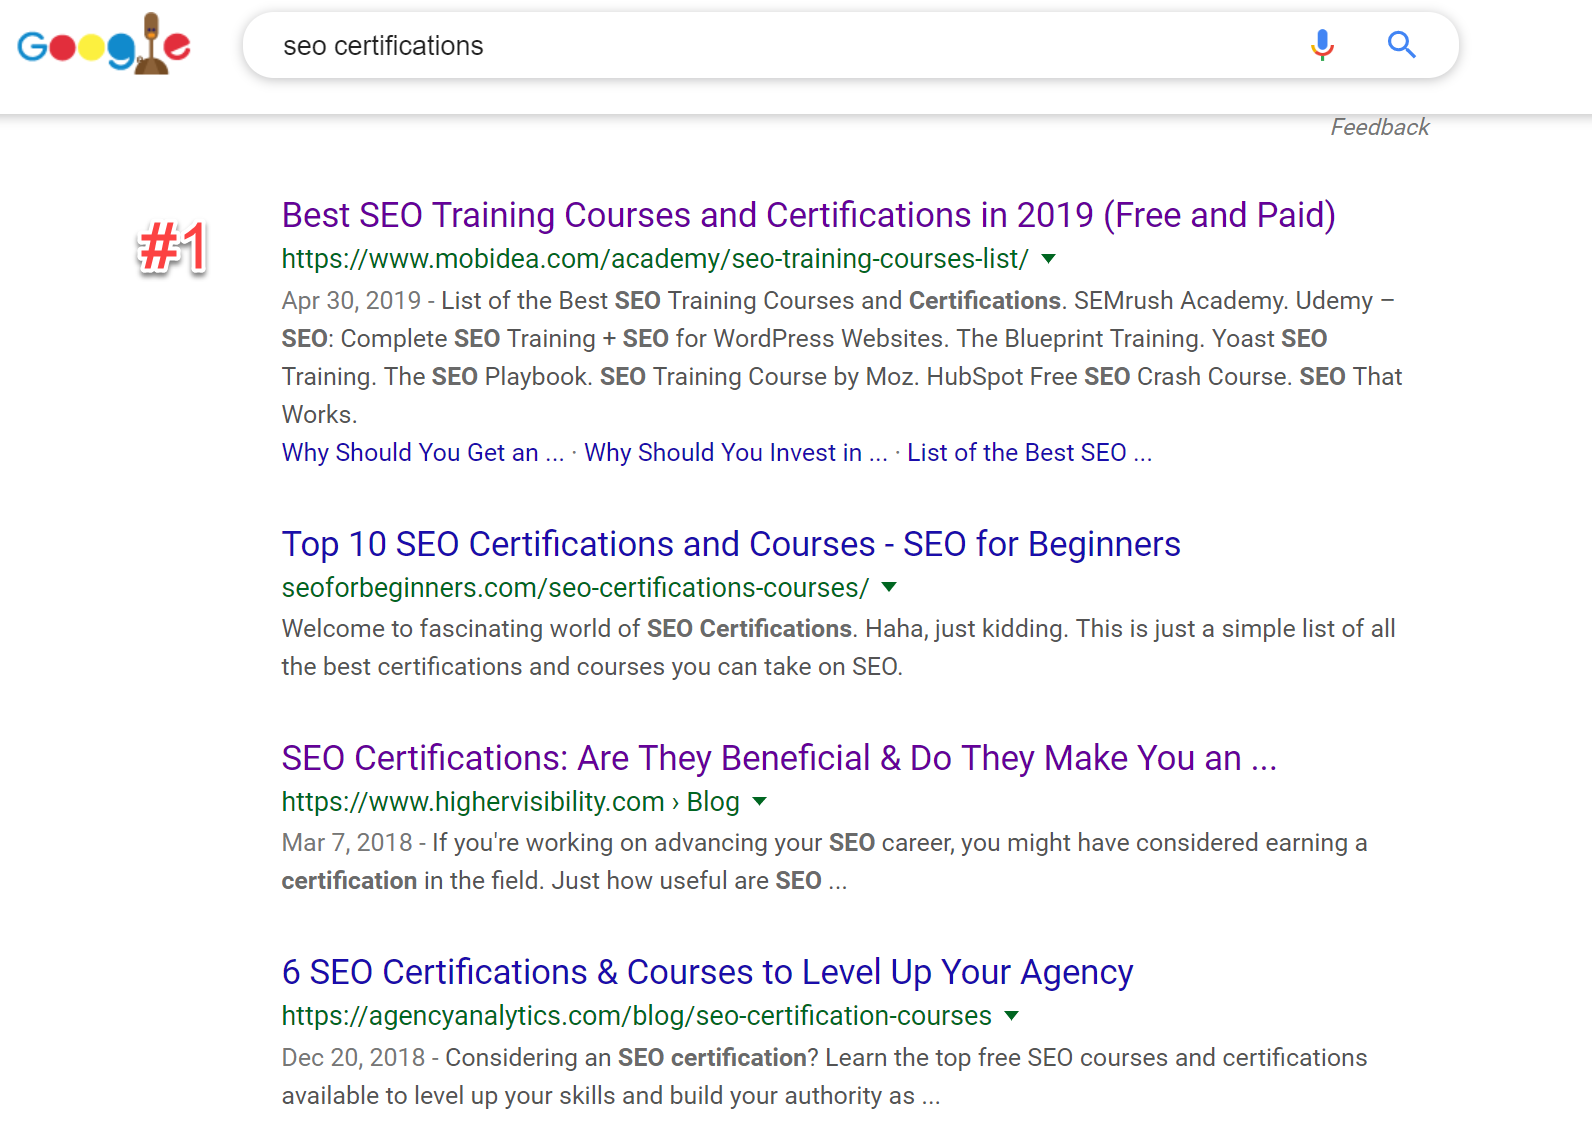This screenshot has height=1134, width=1592.
Task: Expand dropdown arrow next to highervisibility.com Blog
Action: click(x=759, y=801)
